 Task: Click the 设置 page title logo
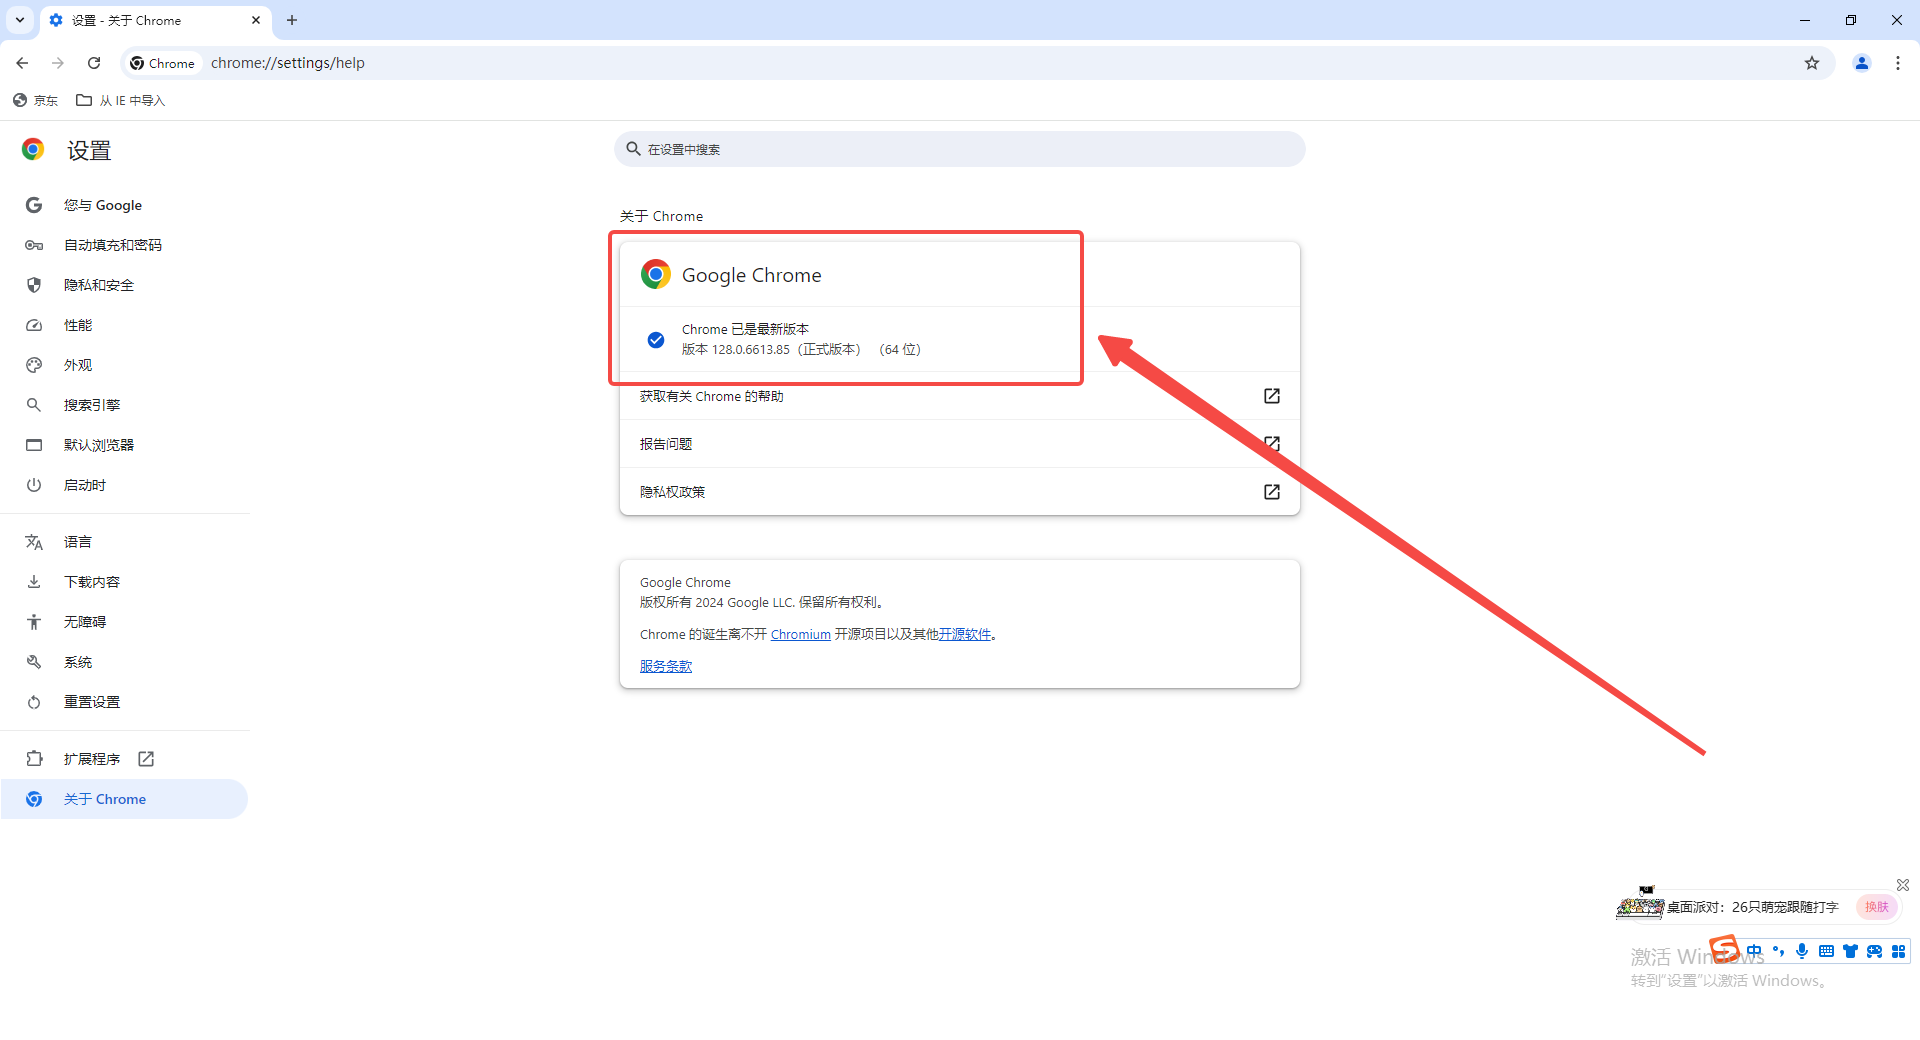tap(33, 150)
